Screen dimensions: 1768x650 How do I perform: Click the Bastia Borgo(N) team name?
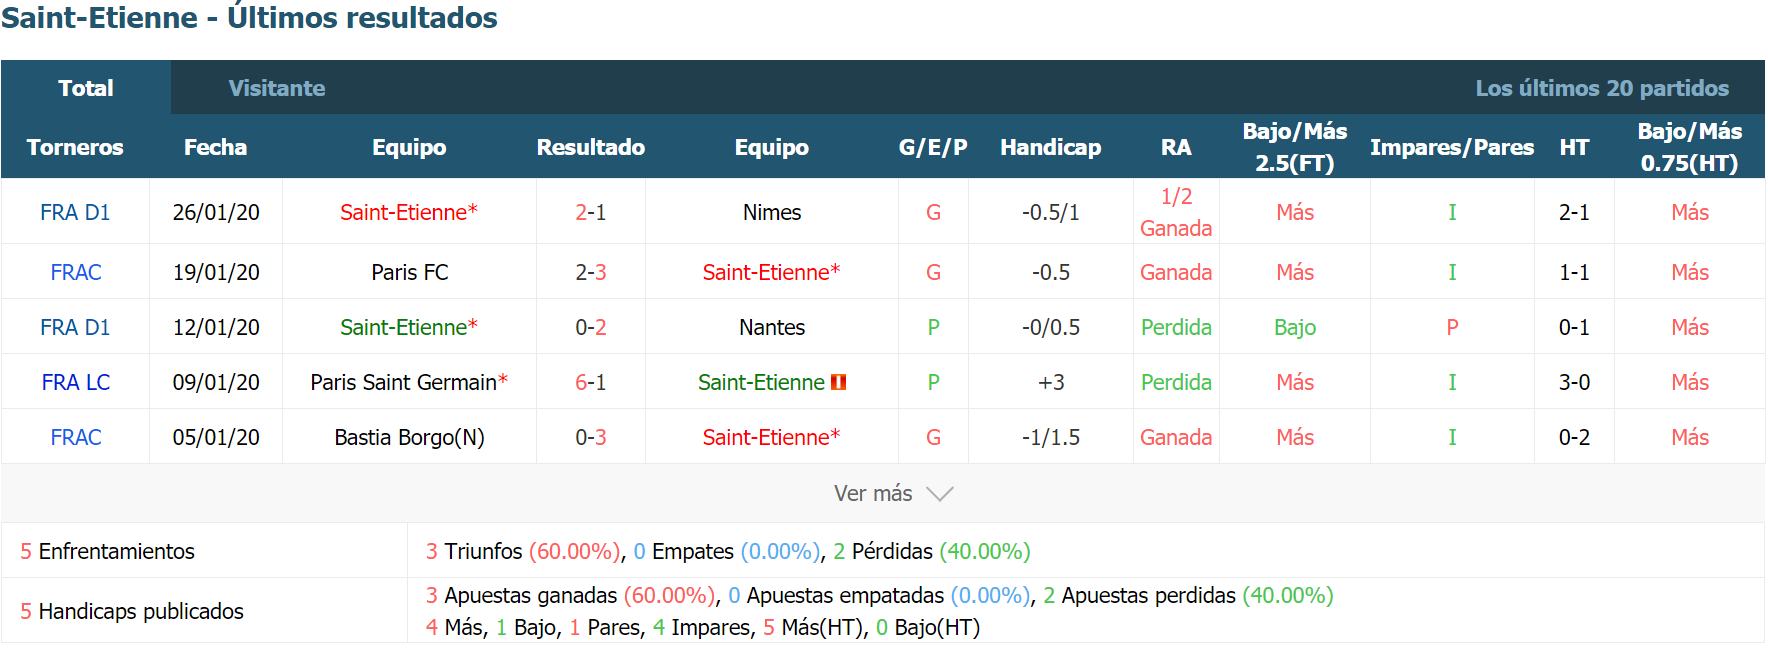click(410, 437)
